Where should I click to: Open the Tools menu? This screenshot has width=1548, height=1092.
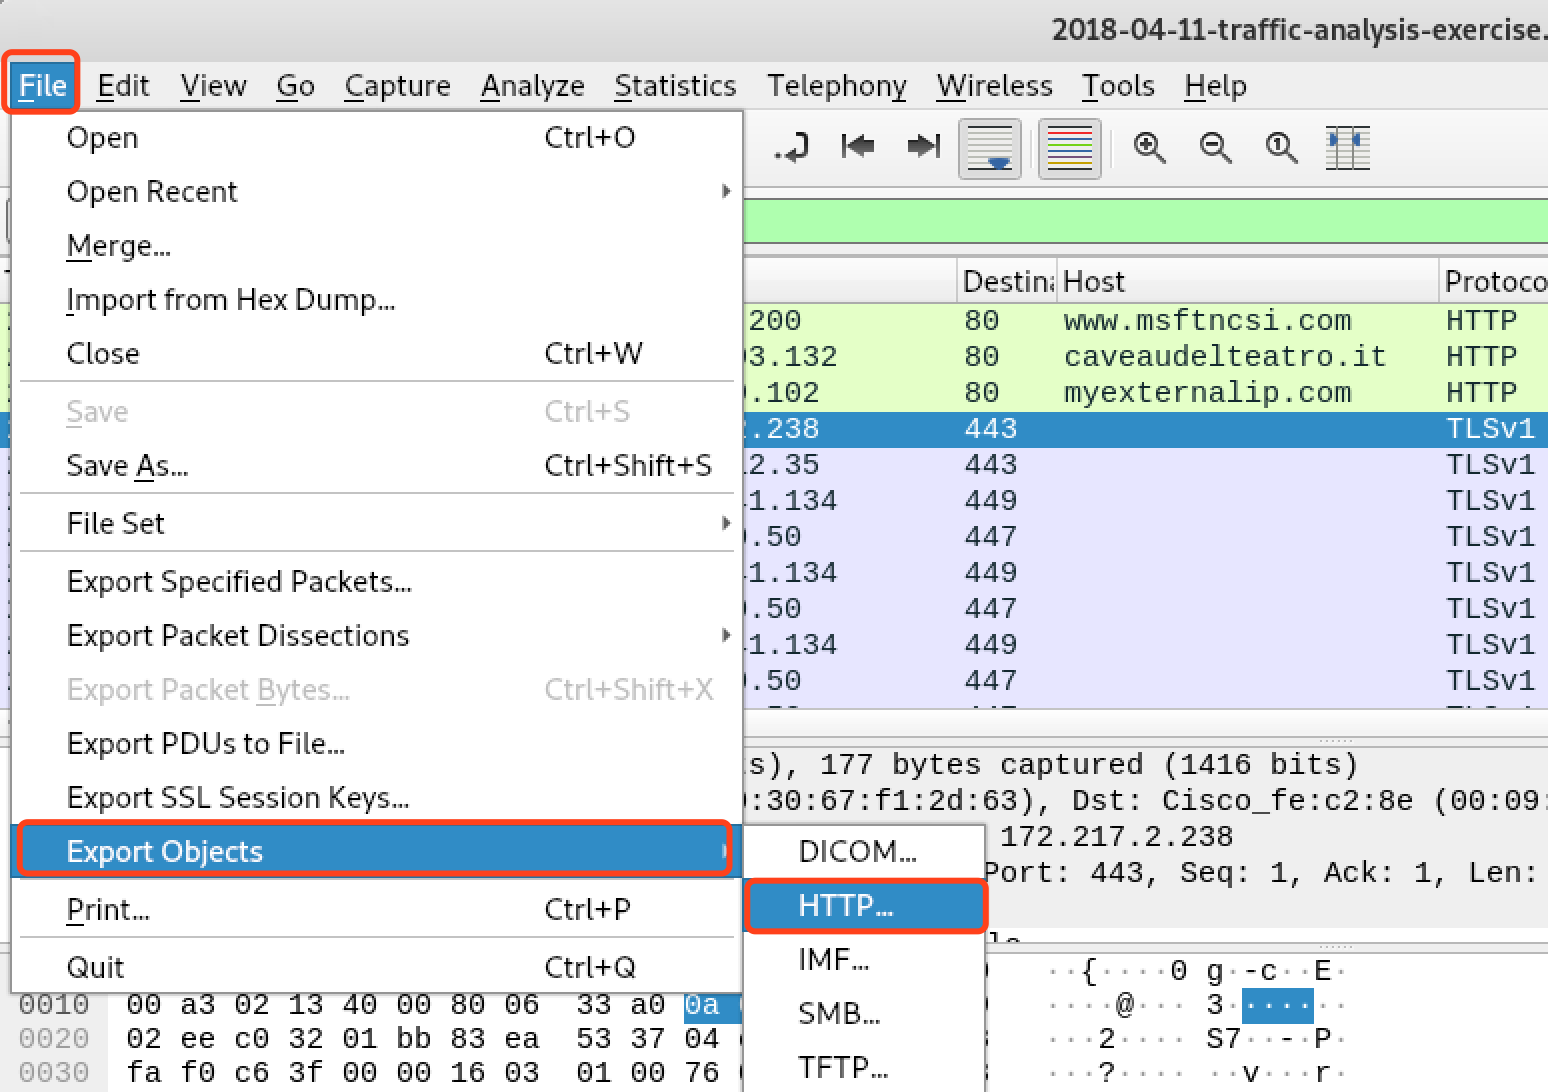tap(1118, 85)
